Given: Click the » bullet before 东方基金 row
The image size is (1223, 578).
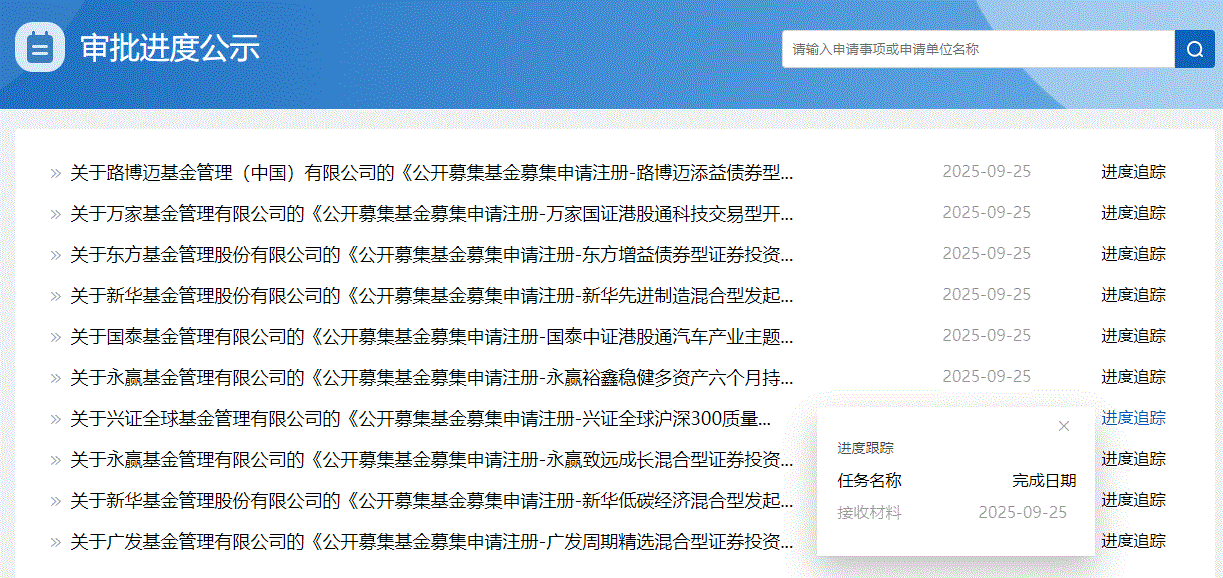Looking at the screenshot, I should point(55,255).
